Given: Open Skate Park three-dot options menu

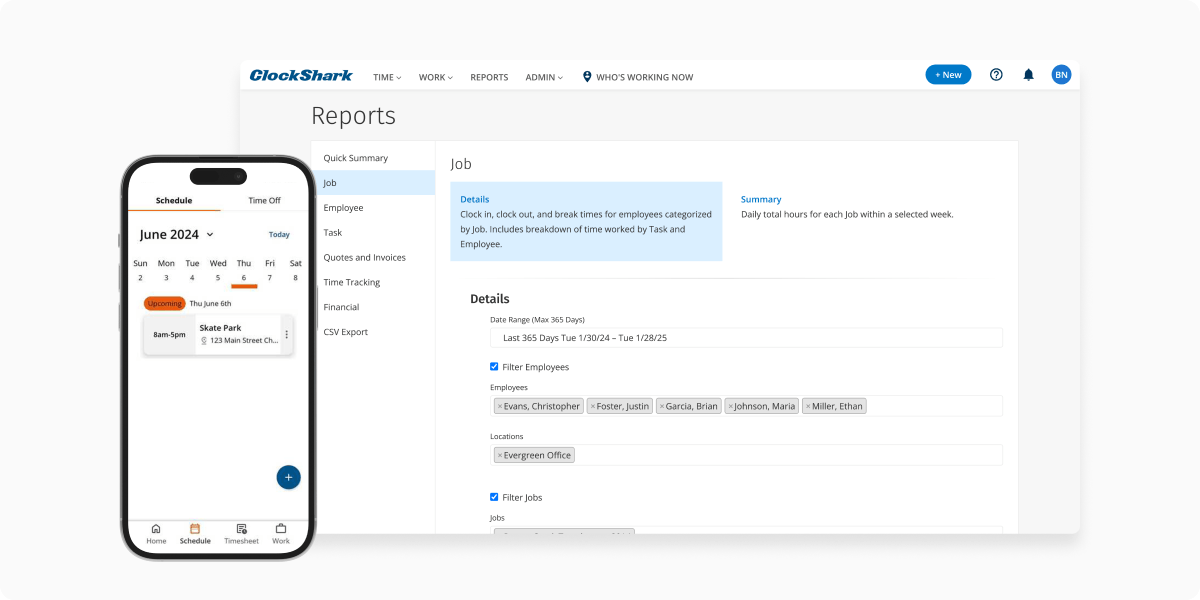Looking at the screenshot, I should tap(286, 335).
